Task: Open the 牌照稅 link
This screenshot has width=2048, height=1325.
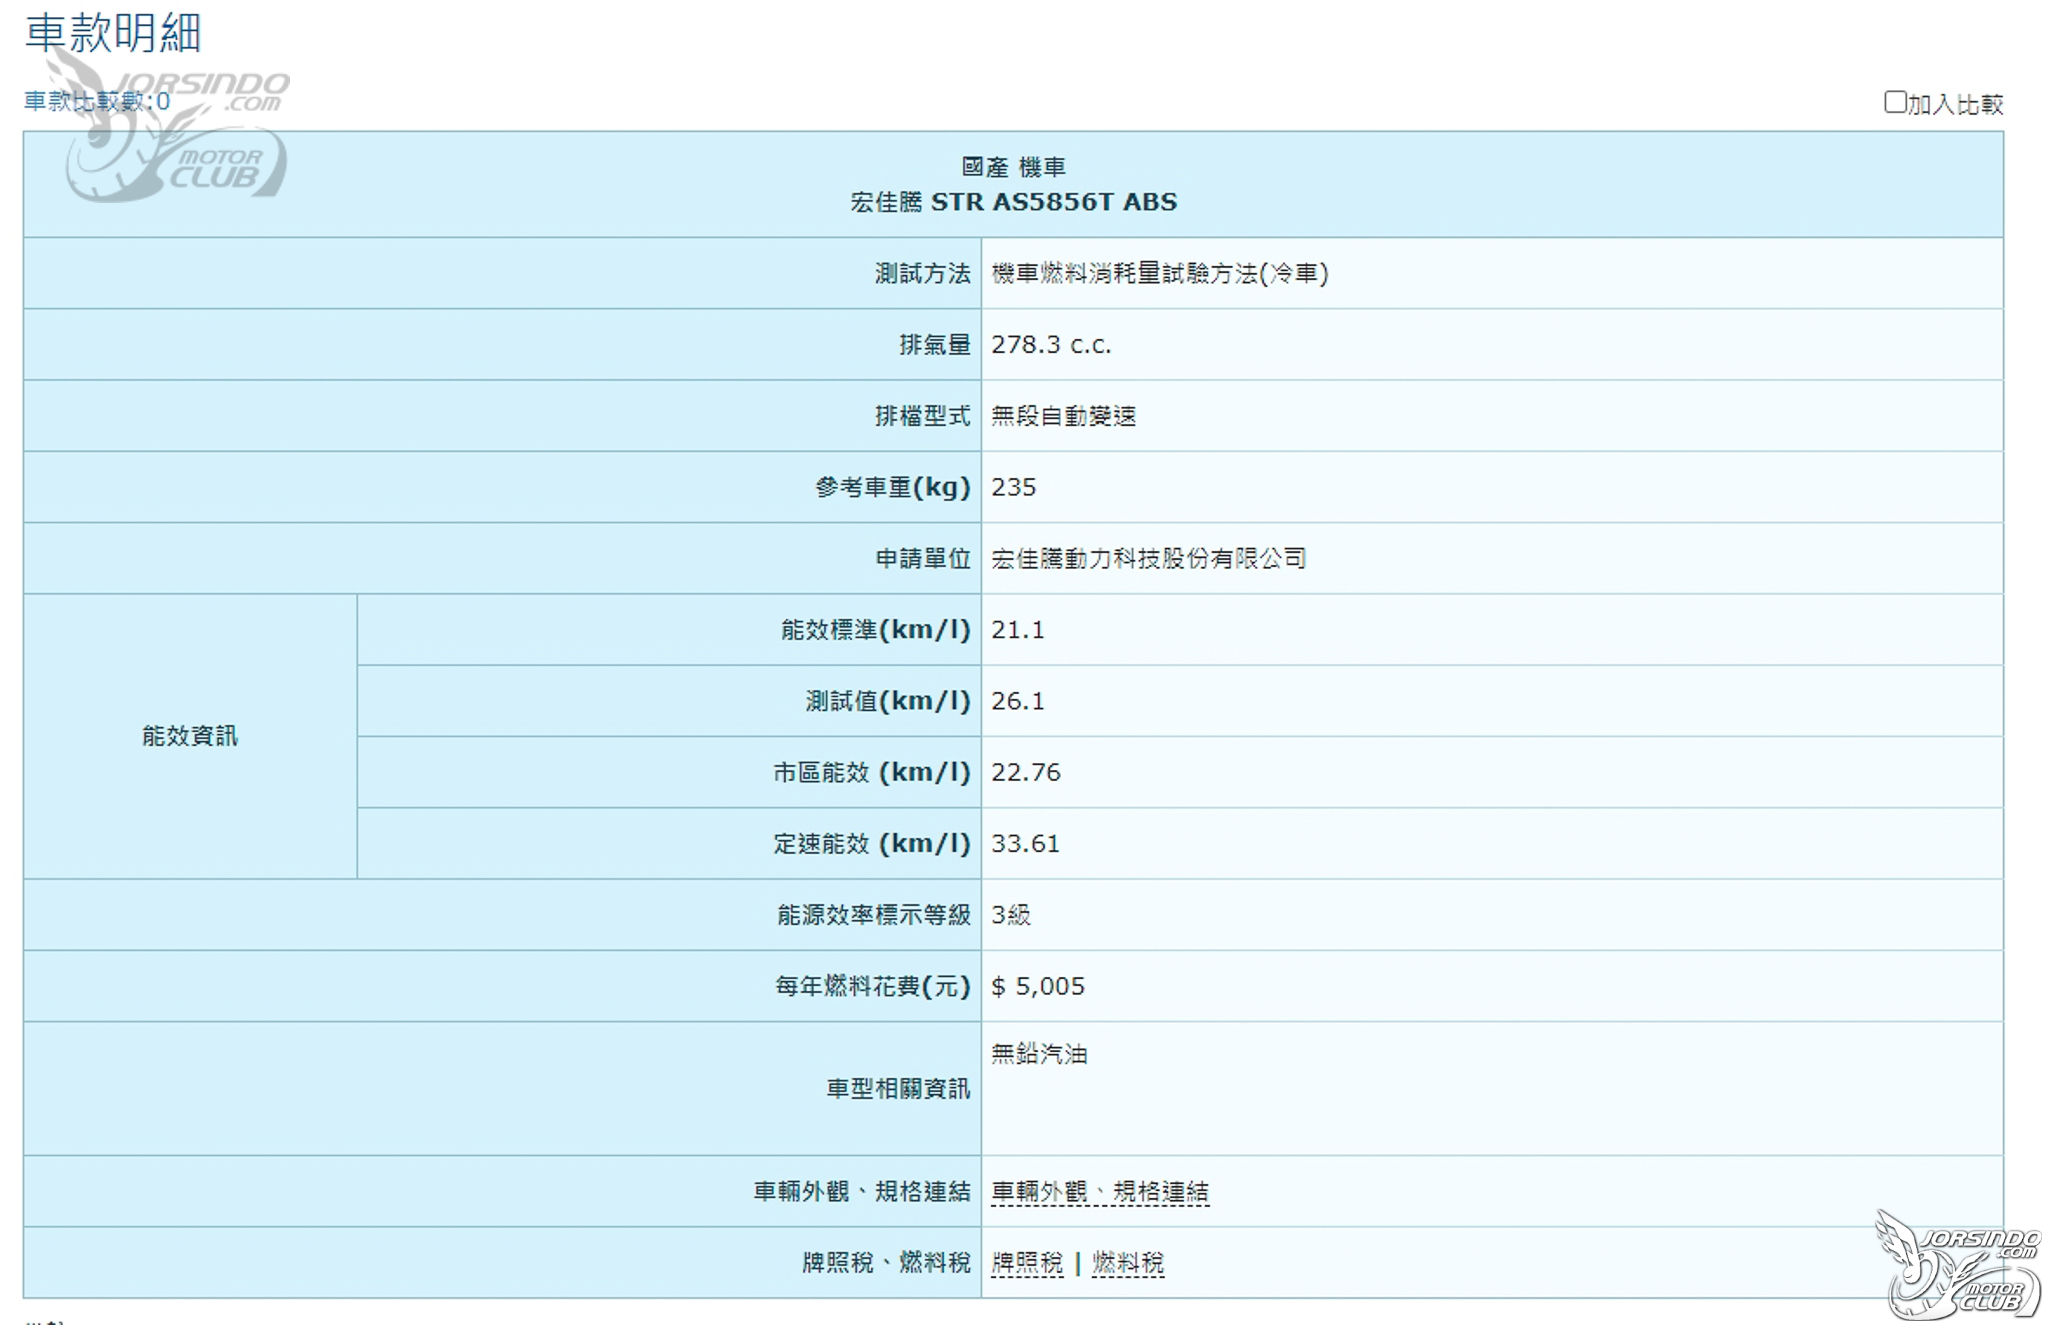Action: (x=1026, y=1263)
